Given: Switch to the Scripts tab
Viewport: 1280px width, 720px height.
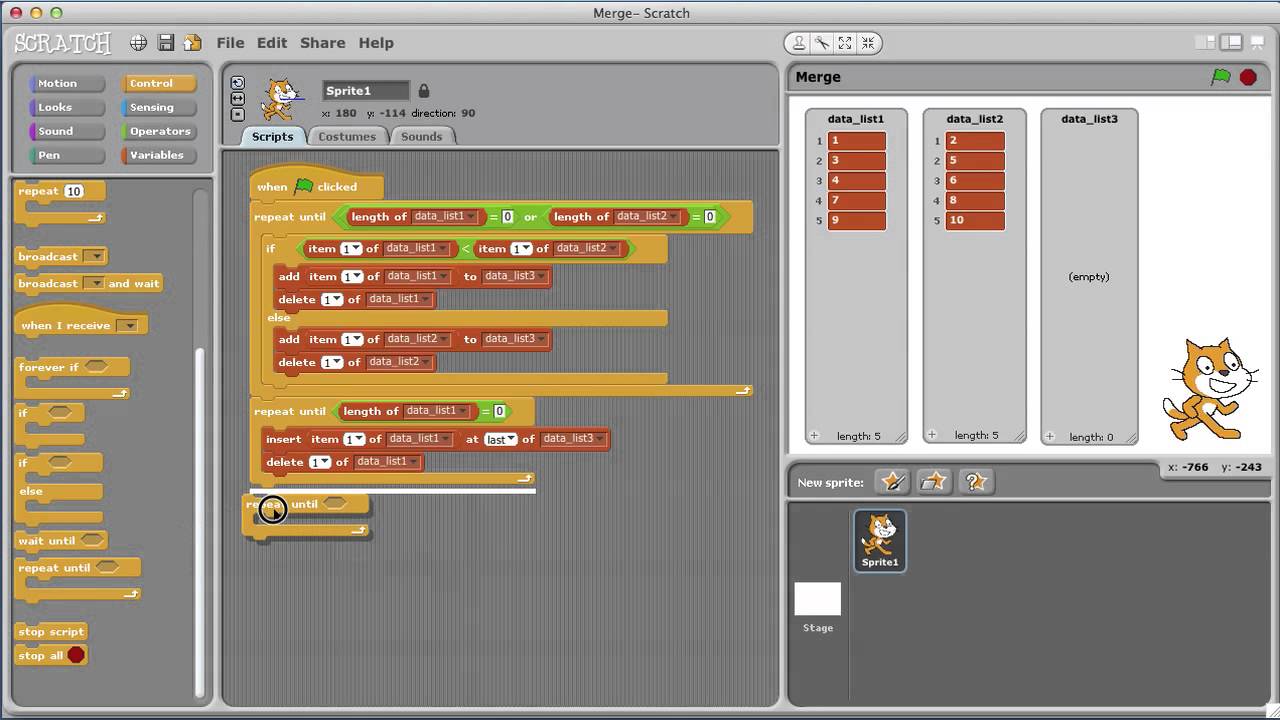Looking at the screenshot, I should [272, 136].
